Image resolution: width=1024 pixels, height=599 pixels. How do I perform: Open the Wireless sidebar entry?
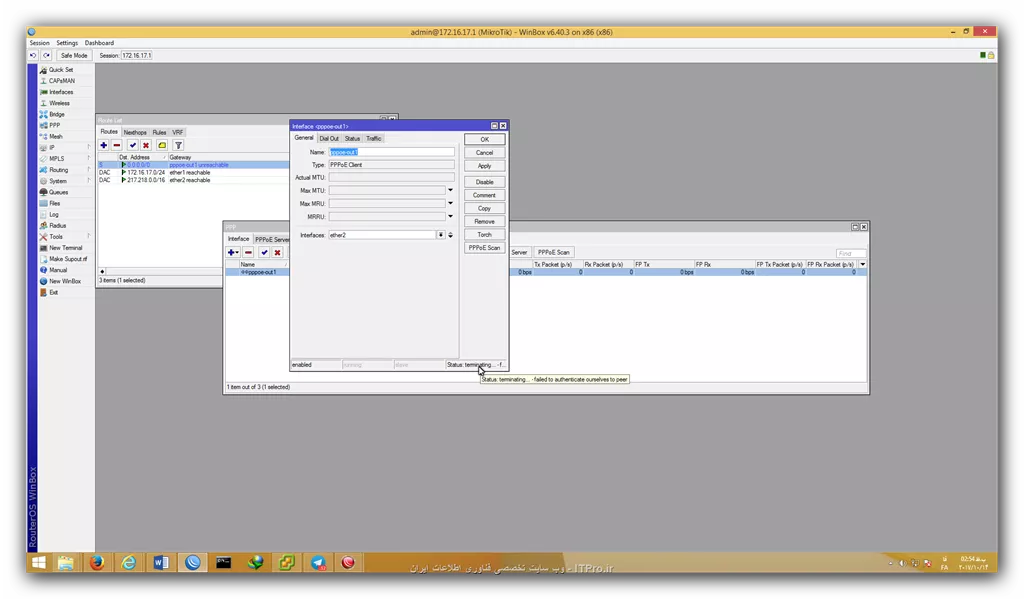(59, 103)
